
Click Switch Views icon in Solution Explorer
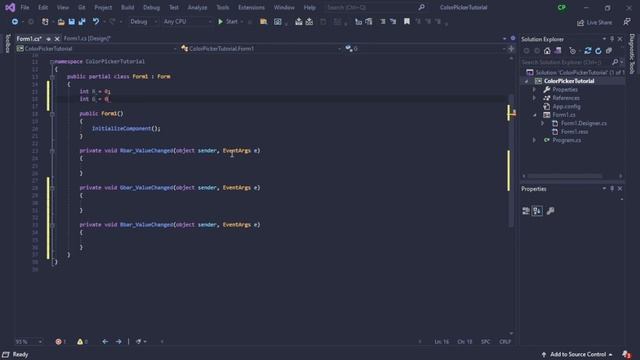coord(558,51)
